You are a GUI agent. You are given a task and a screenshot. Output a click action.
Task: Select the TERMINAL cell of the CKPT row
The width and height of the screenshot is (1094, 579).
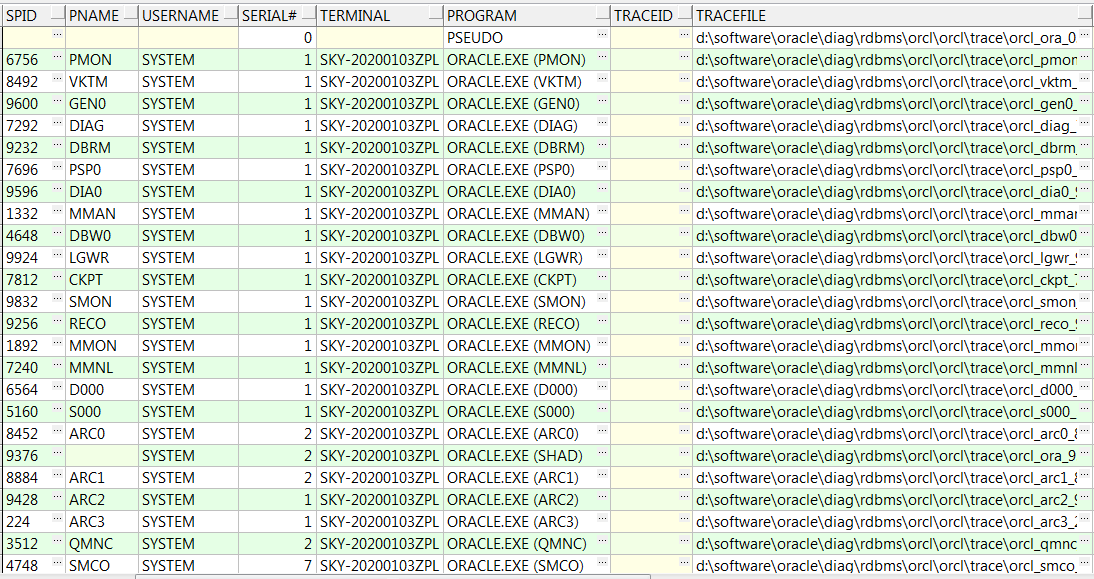tap(380, 279)
